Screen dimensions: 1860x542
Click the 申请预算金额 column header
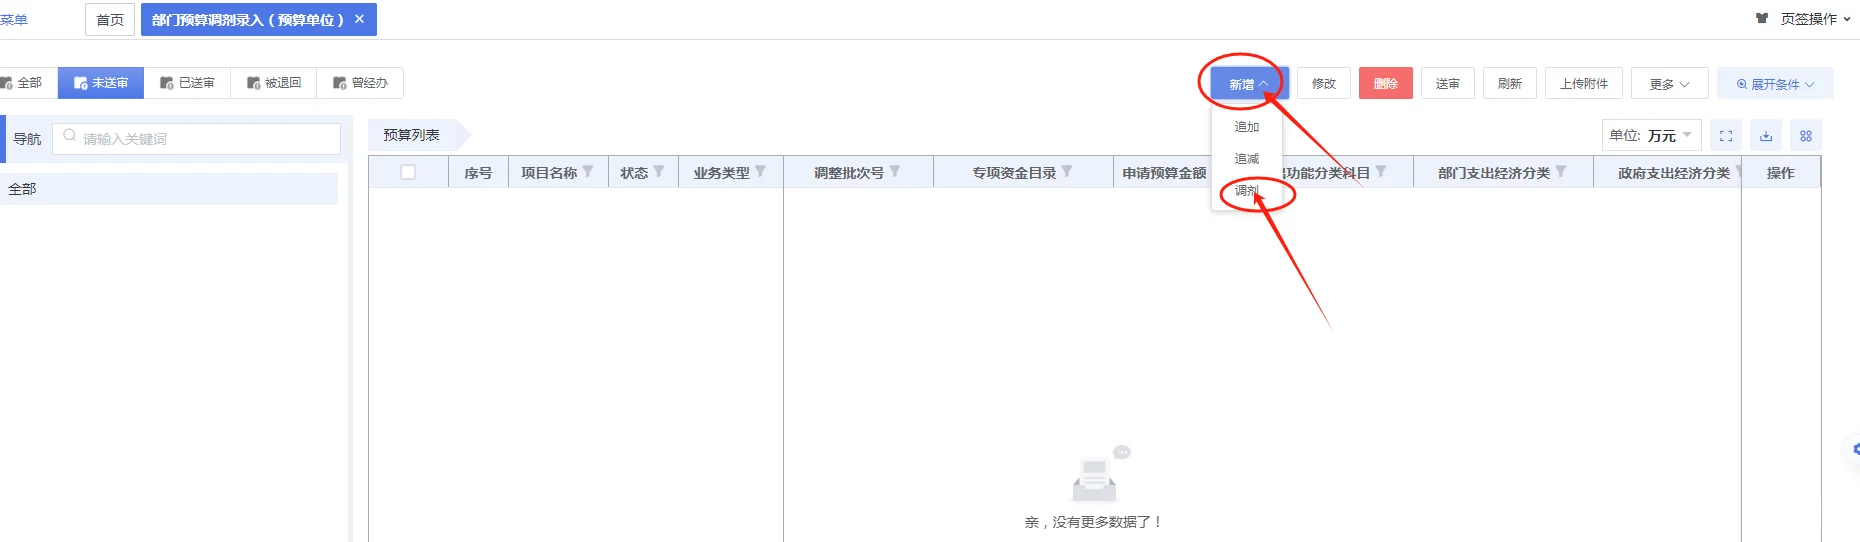[1164, 172]
